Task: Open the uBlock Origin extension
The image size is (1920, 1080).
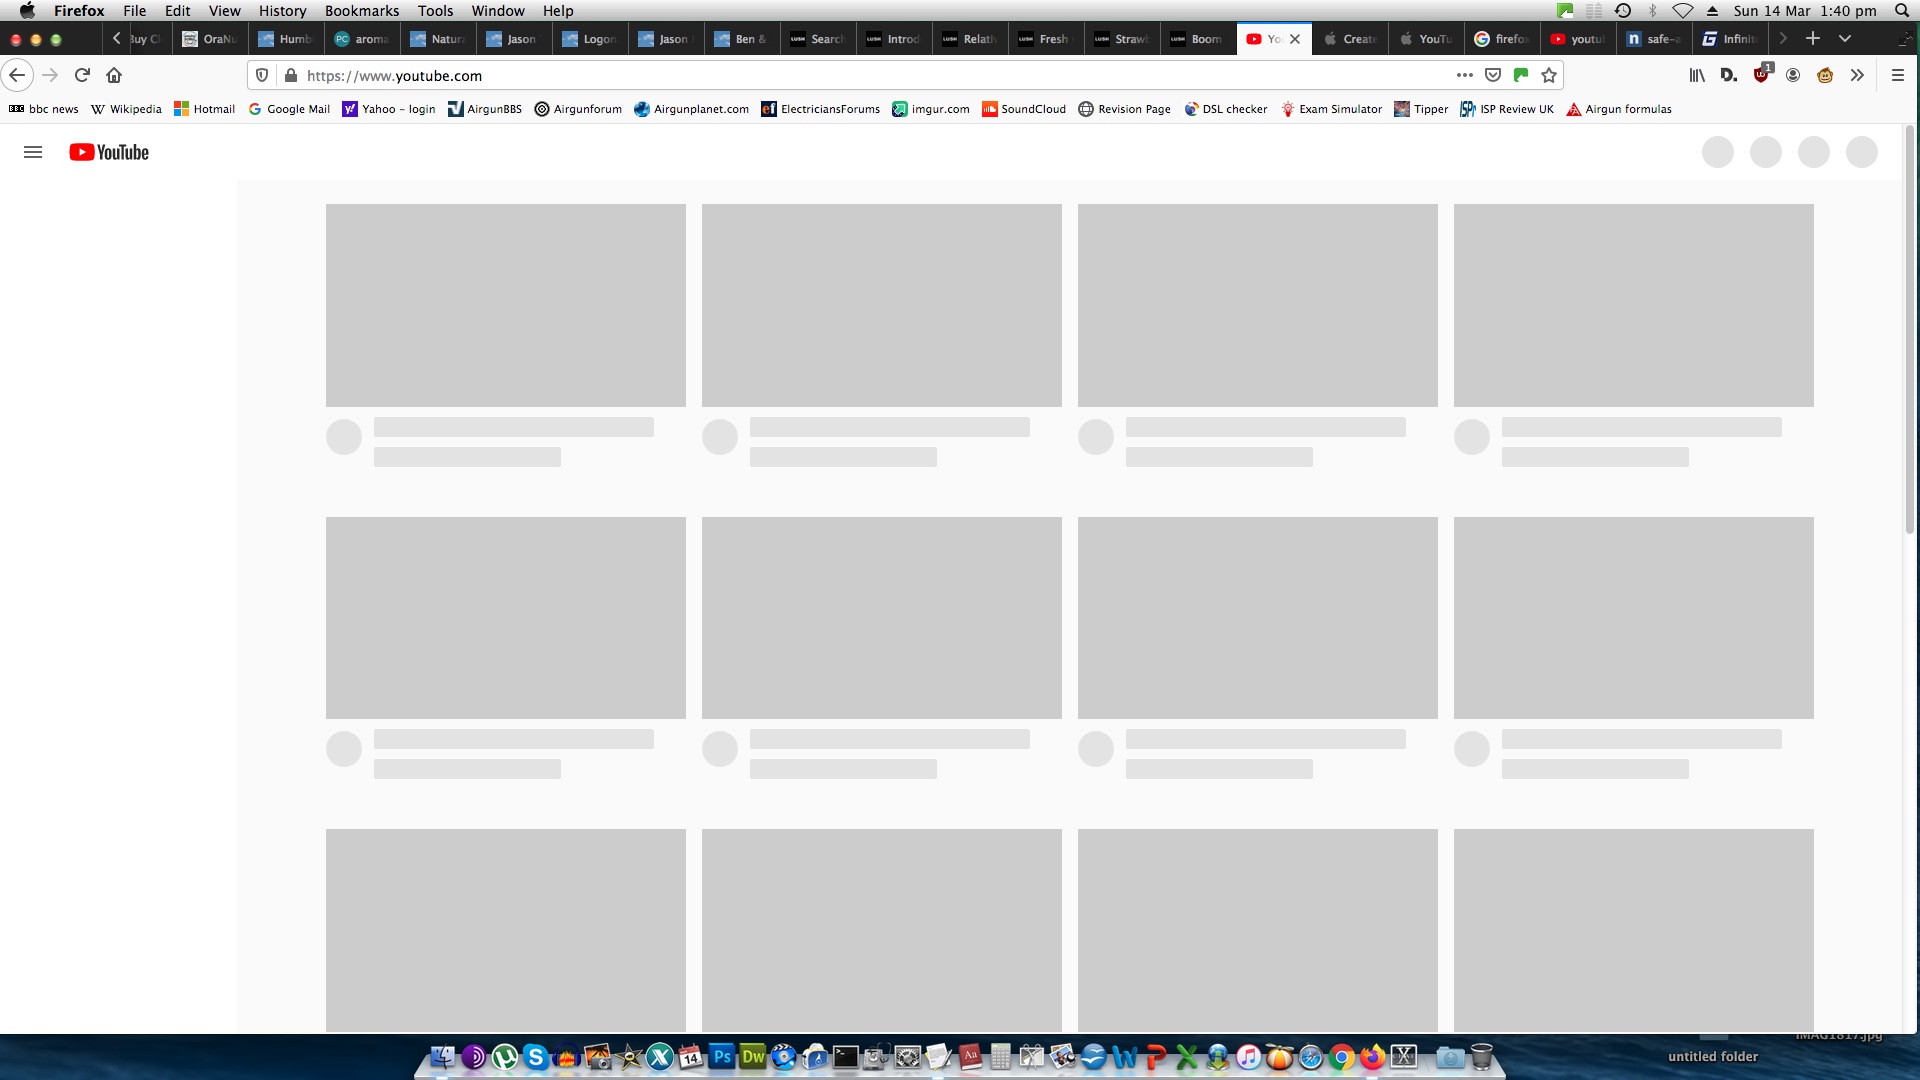Action: pos(1761,75)
